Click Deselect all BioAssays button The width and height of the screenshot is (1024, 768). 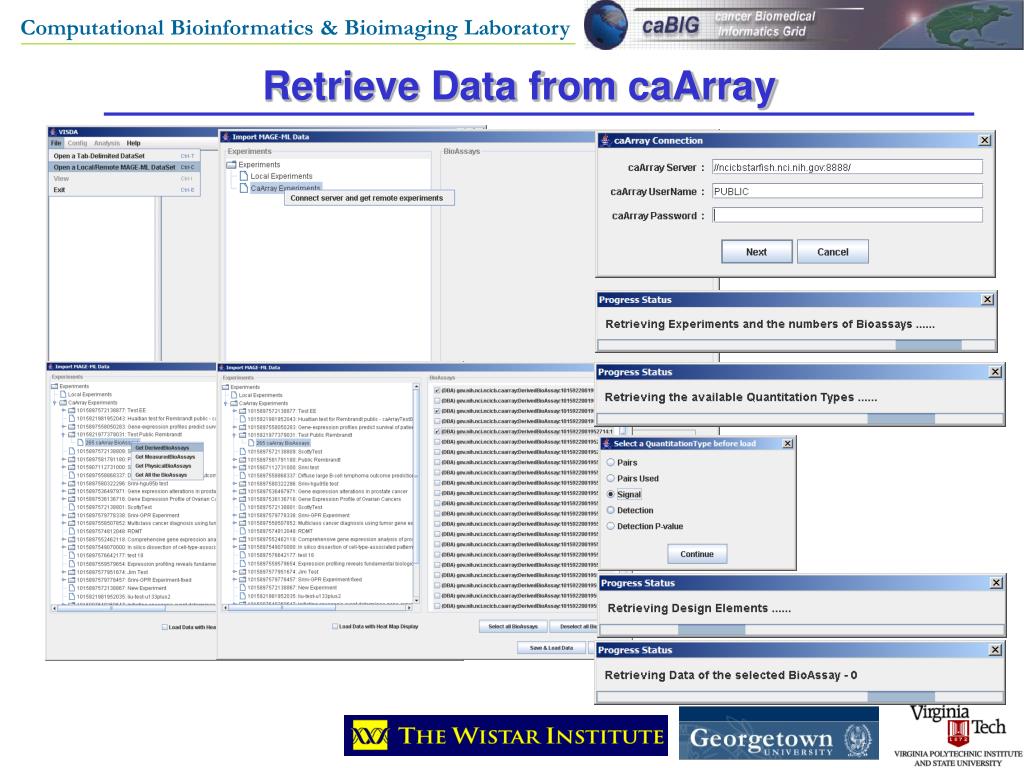(575, 626)
